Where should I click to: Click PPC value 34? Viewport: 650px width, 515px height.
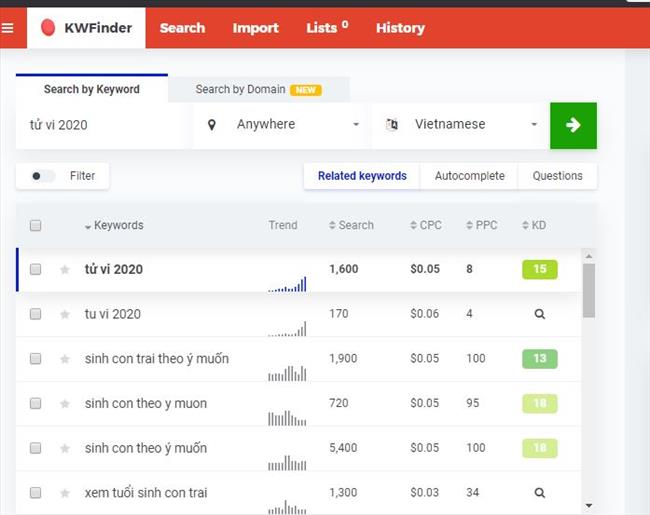tap(473, 493)
